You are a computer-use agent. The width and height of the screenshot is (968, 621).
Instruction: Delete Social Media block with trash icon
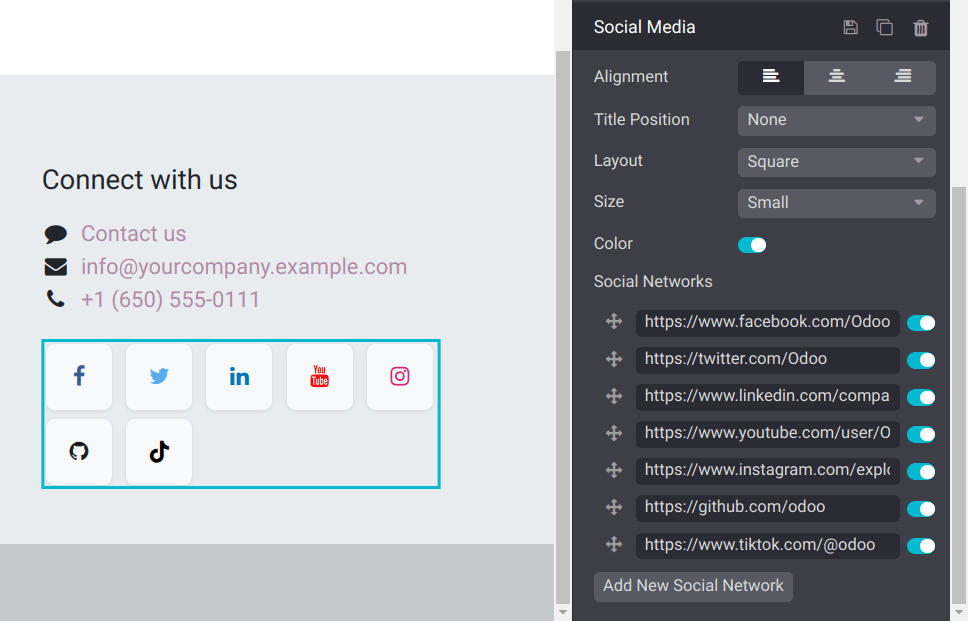tap(921, 28)
